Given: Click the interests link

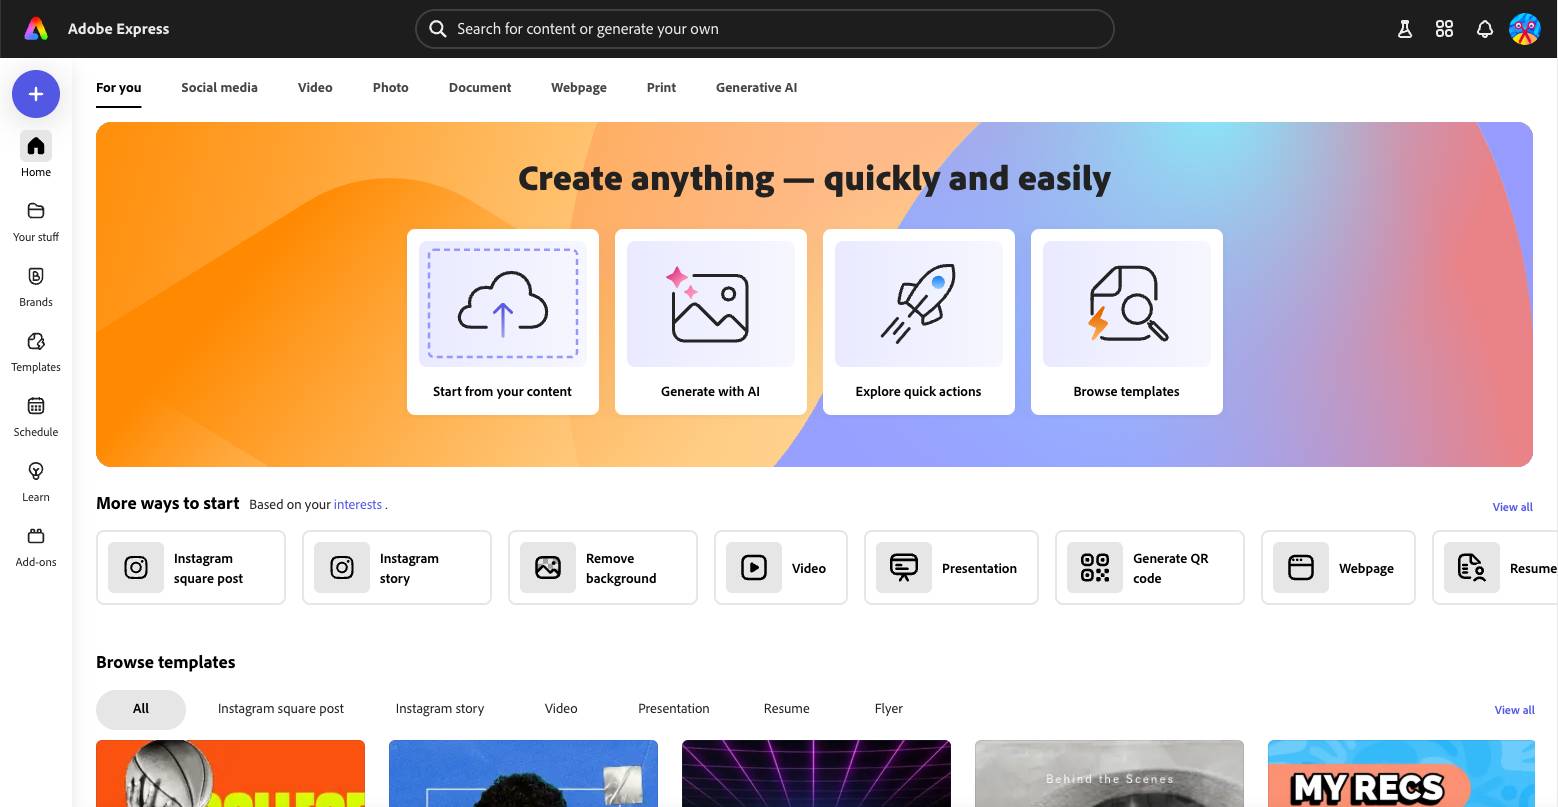Looking at the screenshot, I should tap(358, 505).
